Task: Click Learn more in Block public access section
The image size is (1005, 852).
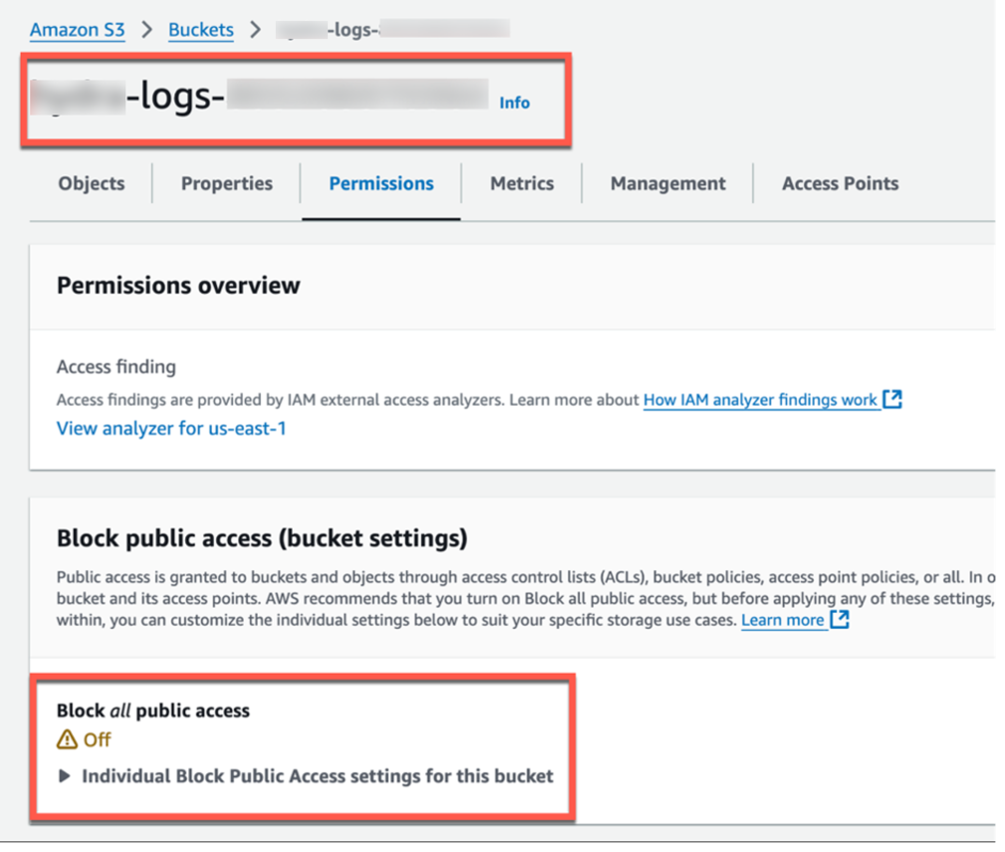Action: 784,619
